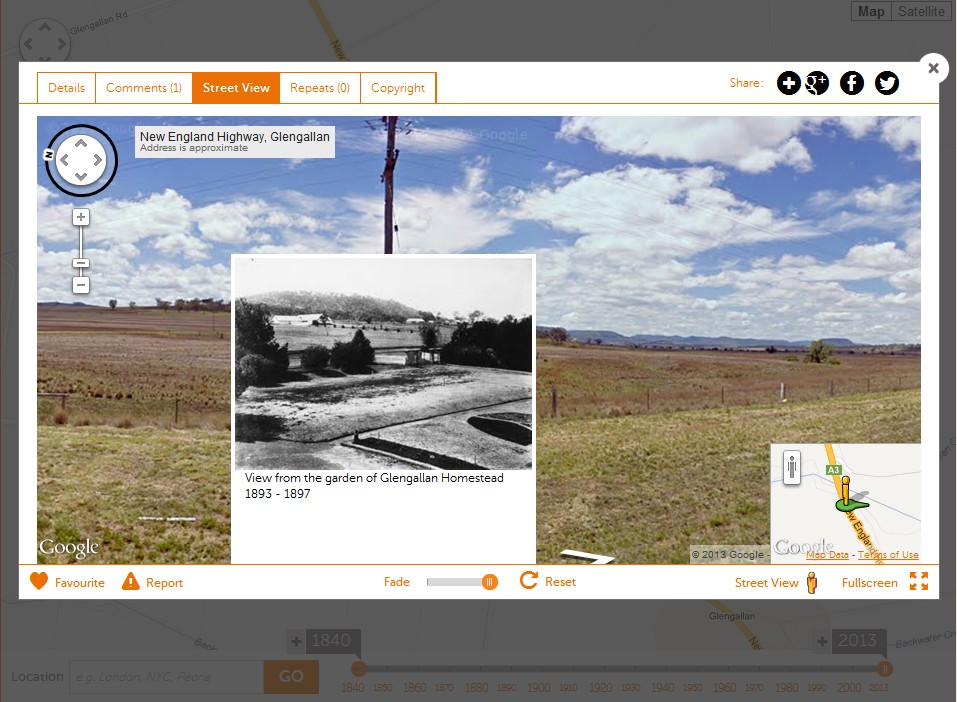957x702 pixels.
Task: Open the Copyright tab
Action: [398, 87]
